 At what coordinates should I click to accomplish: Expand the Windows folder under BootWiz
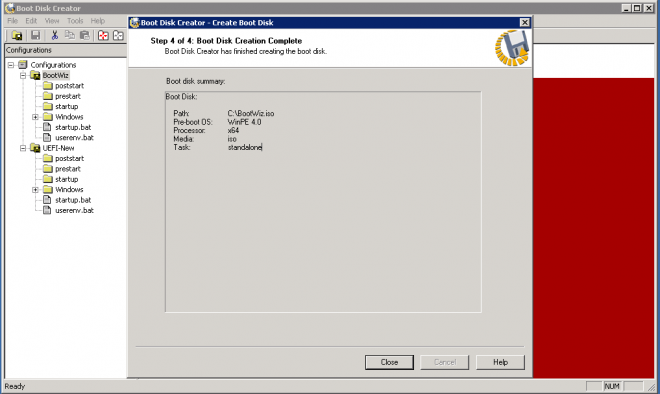coord(35,117)
